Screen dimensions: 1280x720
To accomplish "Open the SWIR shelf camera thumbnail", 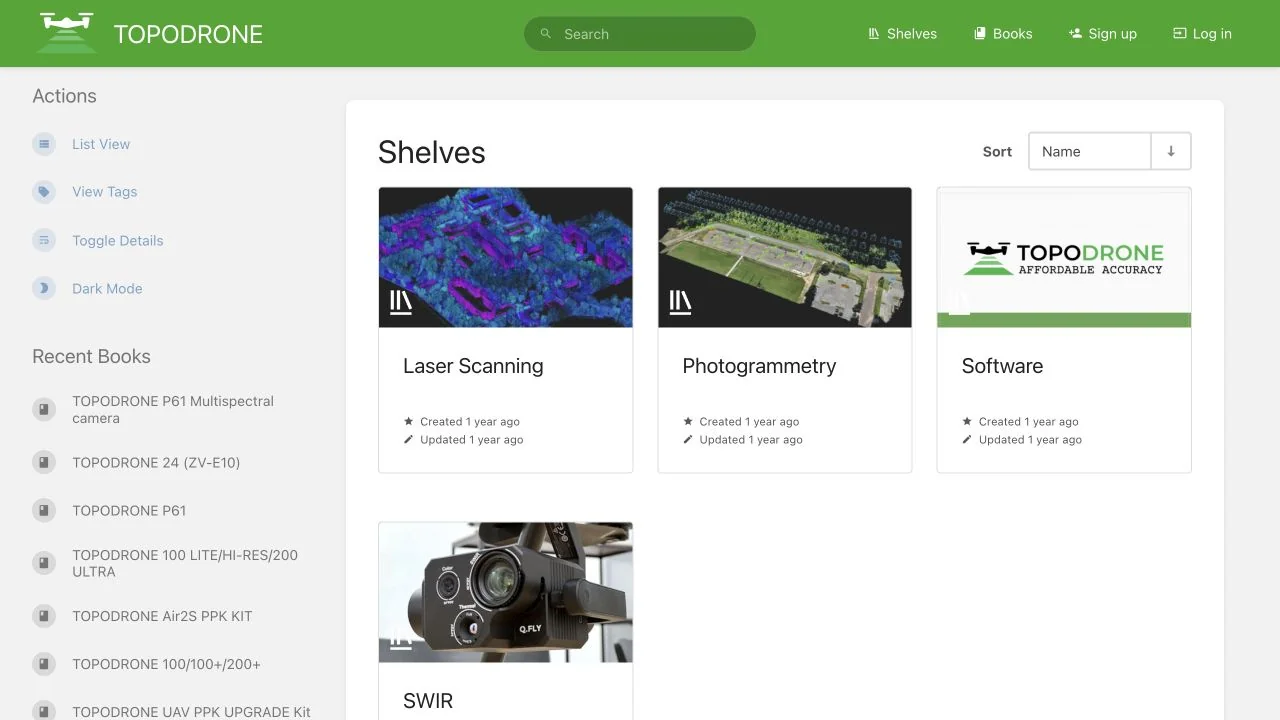I will [506, 592].
